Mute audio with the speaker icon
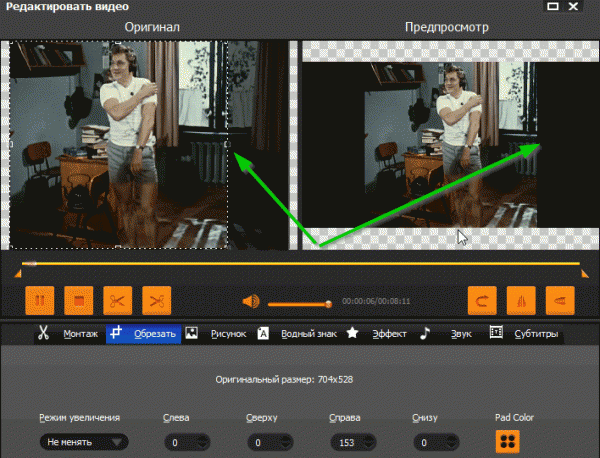Viewport: 600px width, 458px height. [250, 301]
